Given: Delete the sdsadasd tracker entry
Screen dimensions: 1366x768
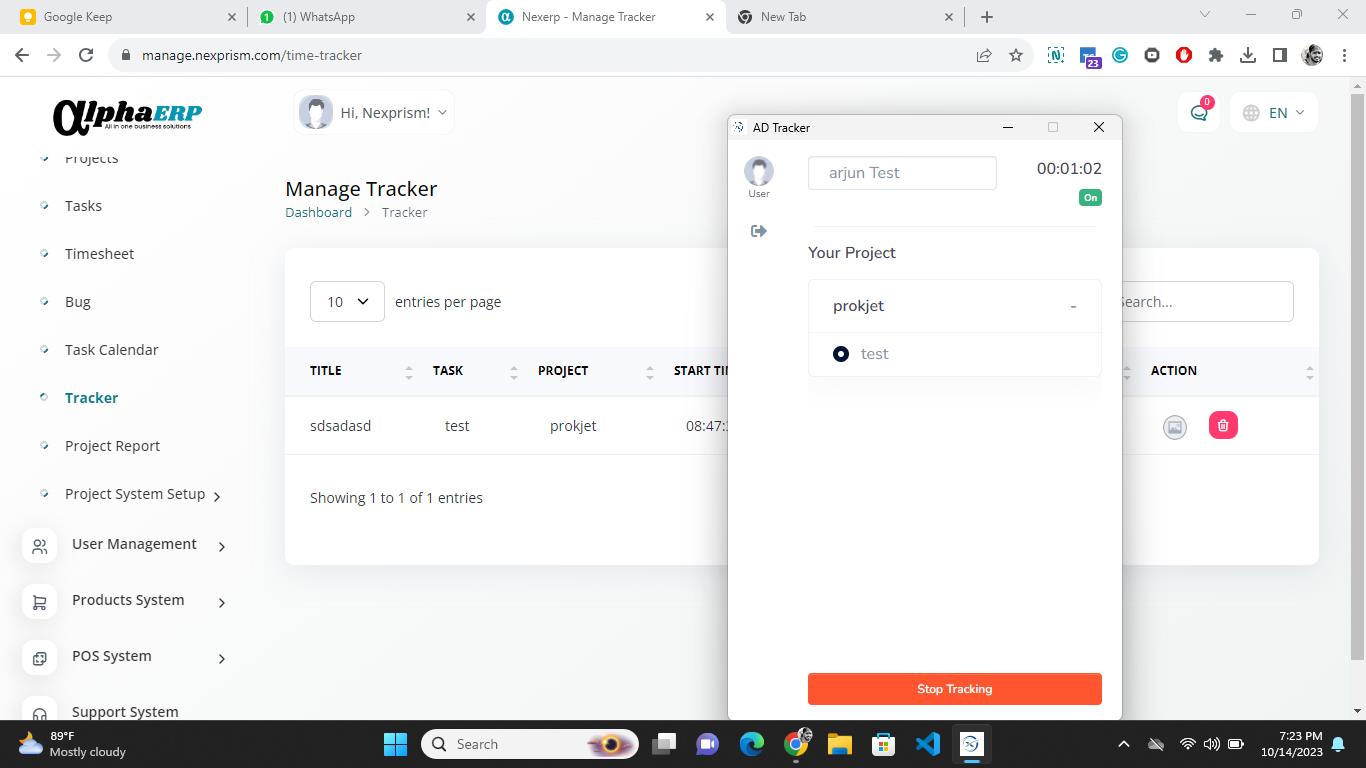Looking at the screenshot, I should pyautogui.click(x=1222, y=426).
